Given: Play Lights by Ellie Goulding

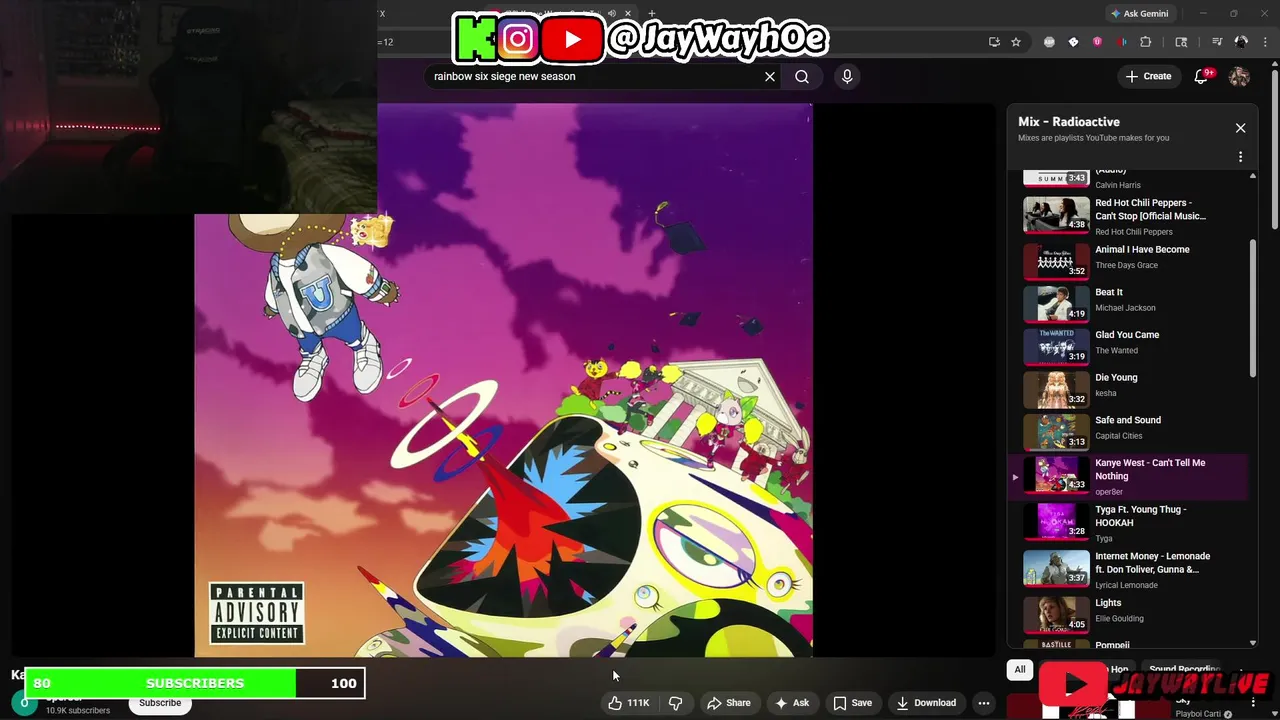Looking at the screenshot, I should pos(1130,613).
